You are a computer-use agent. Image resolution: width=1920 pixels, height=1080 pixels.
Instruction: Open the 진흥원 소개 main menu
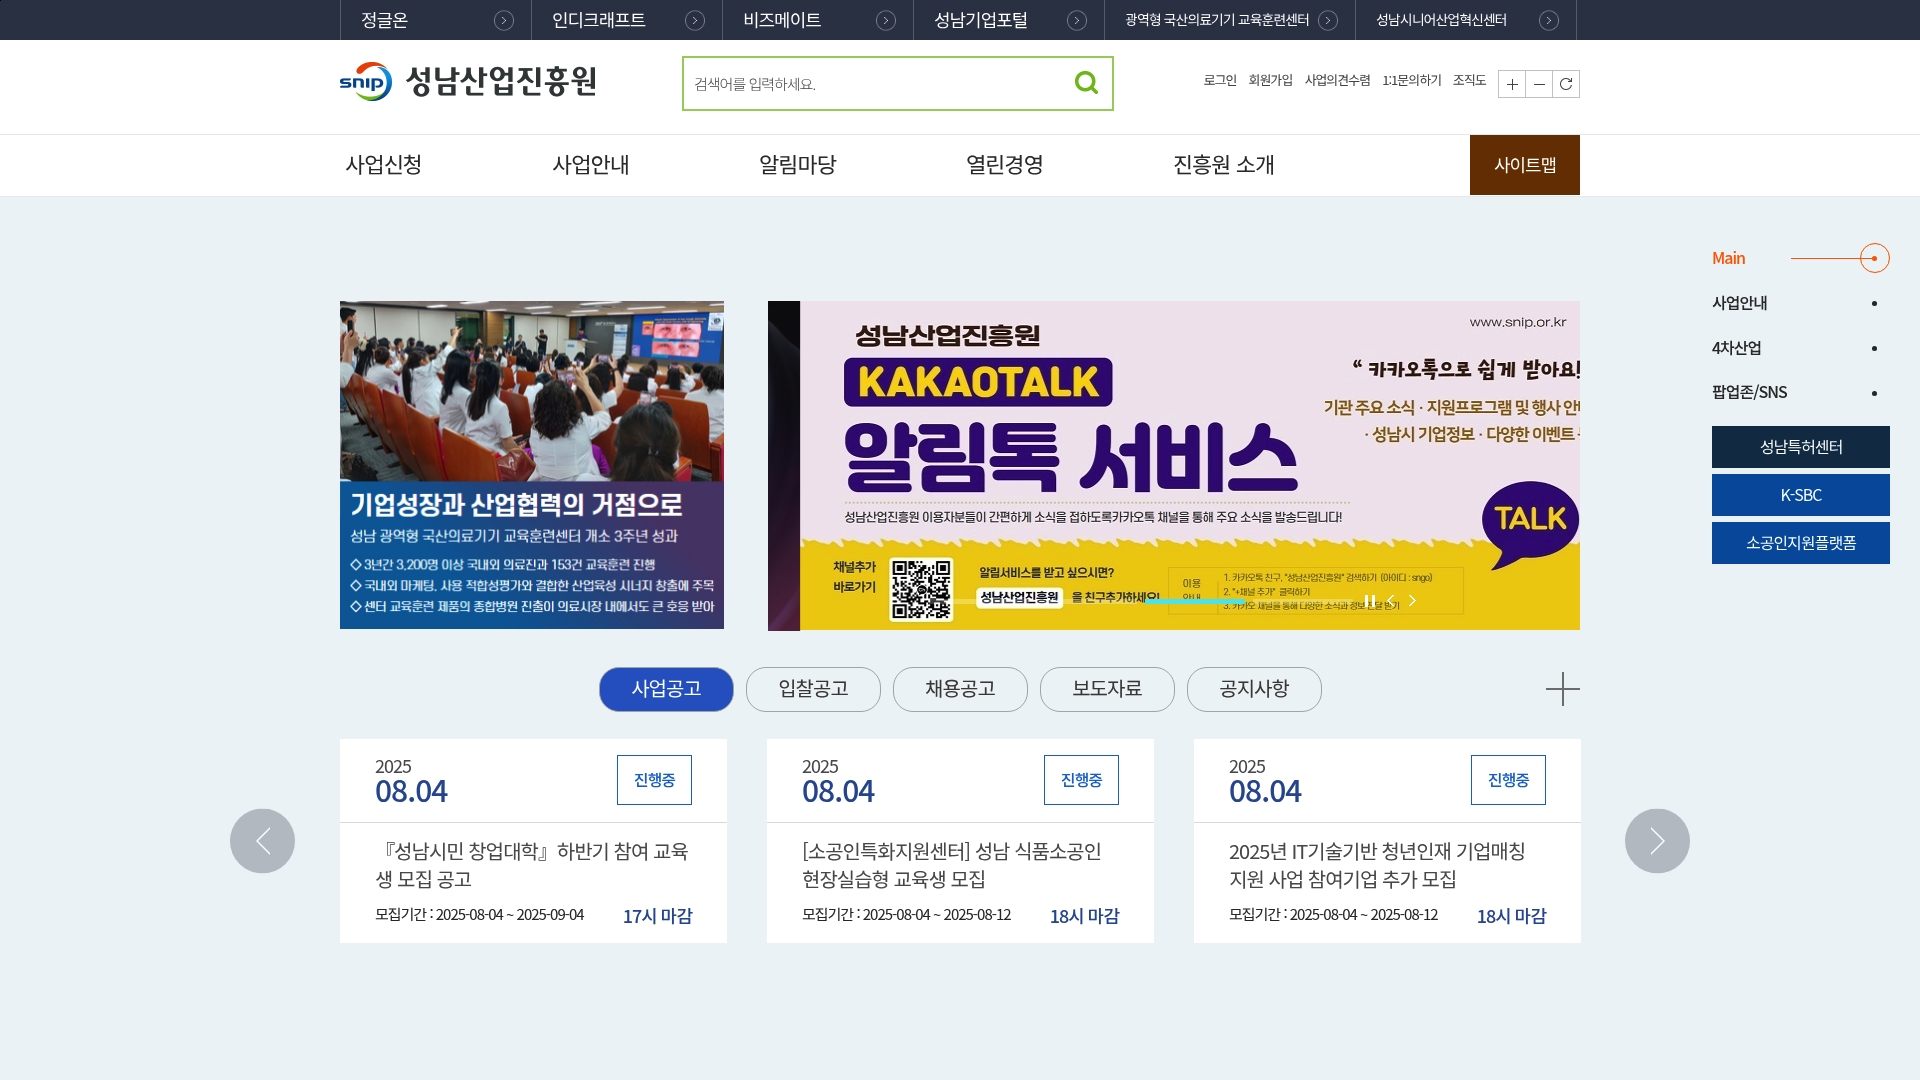1224,165
